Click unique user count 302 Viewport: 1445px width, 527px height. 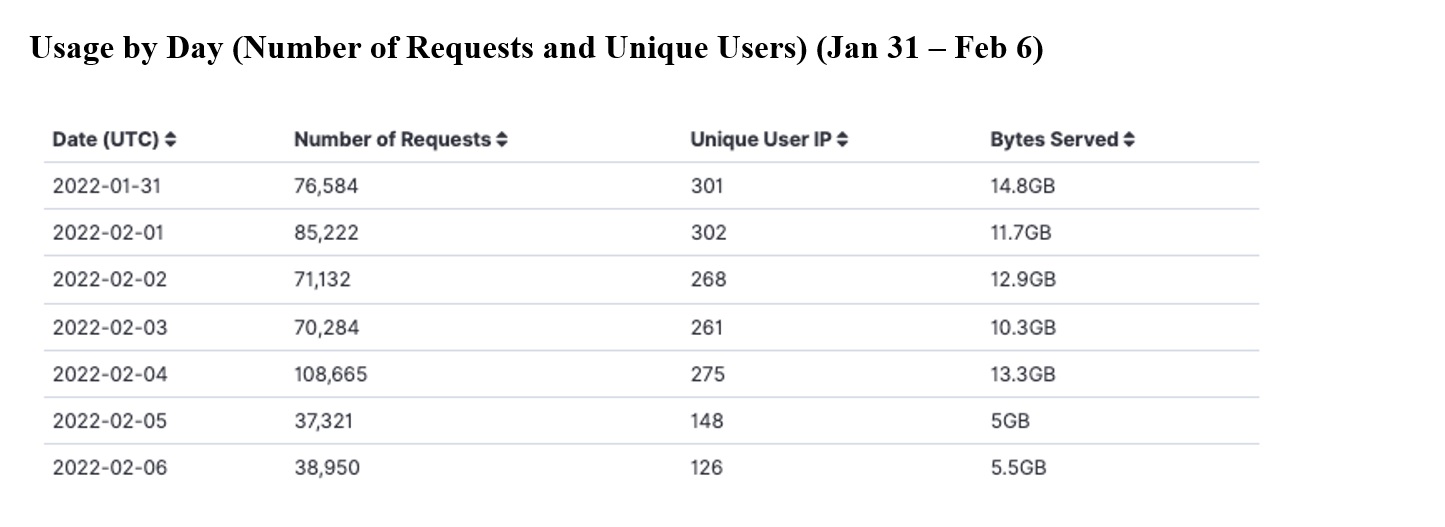pos(709,233)
